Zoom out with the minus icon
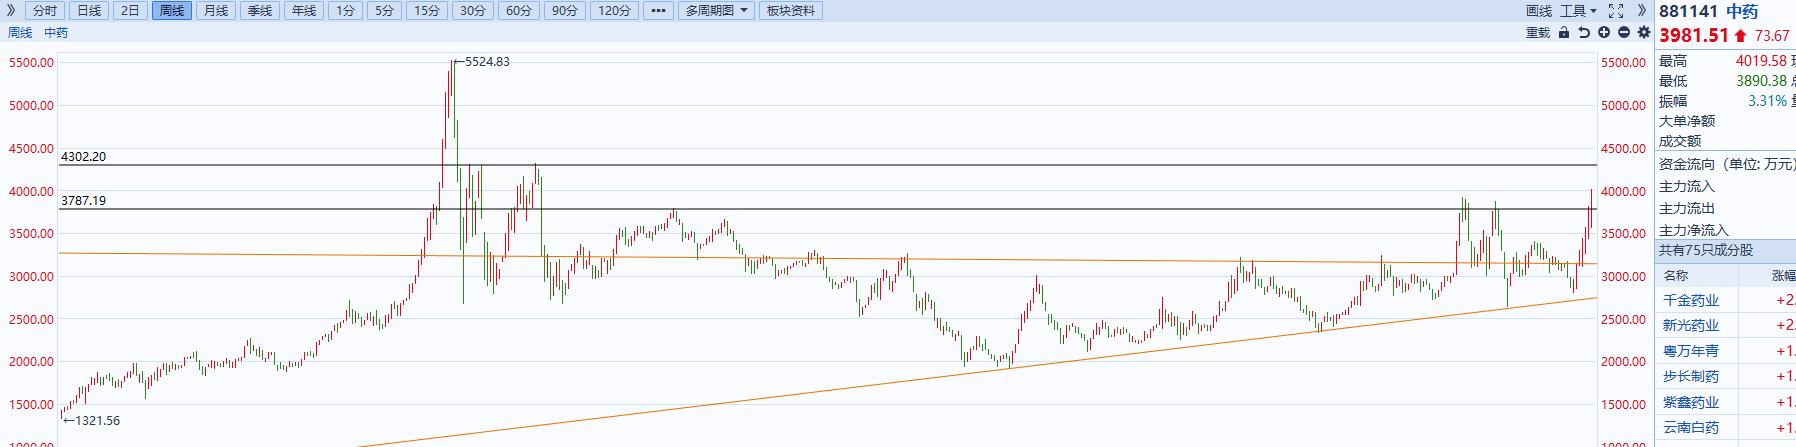This screenshot has height=447, width=1796. (x=1624, y=33)
